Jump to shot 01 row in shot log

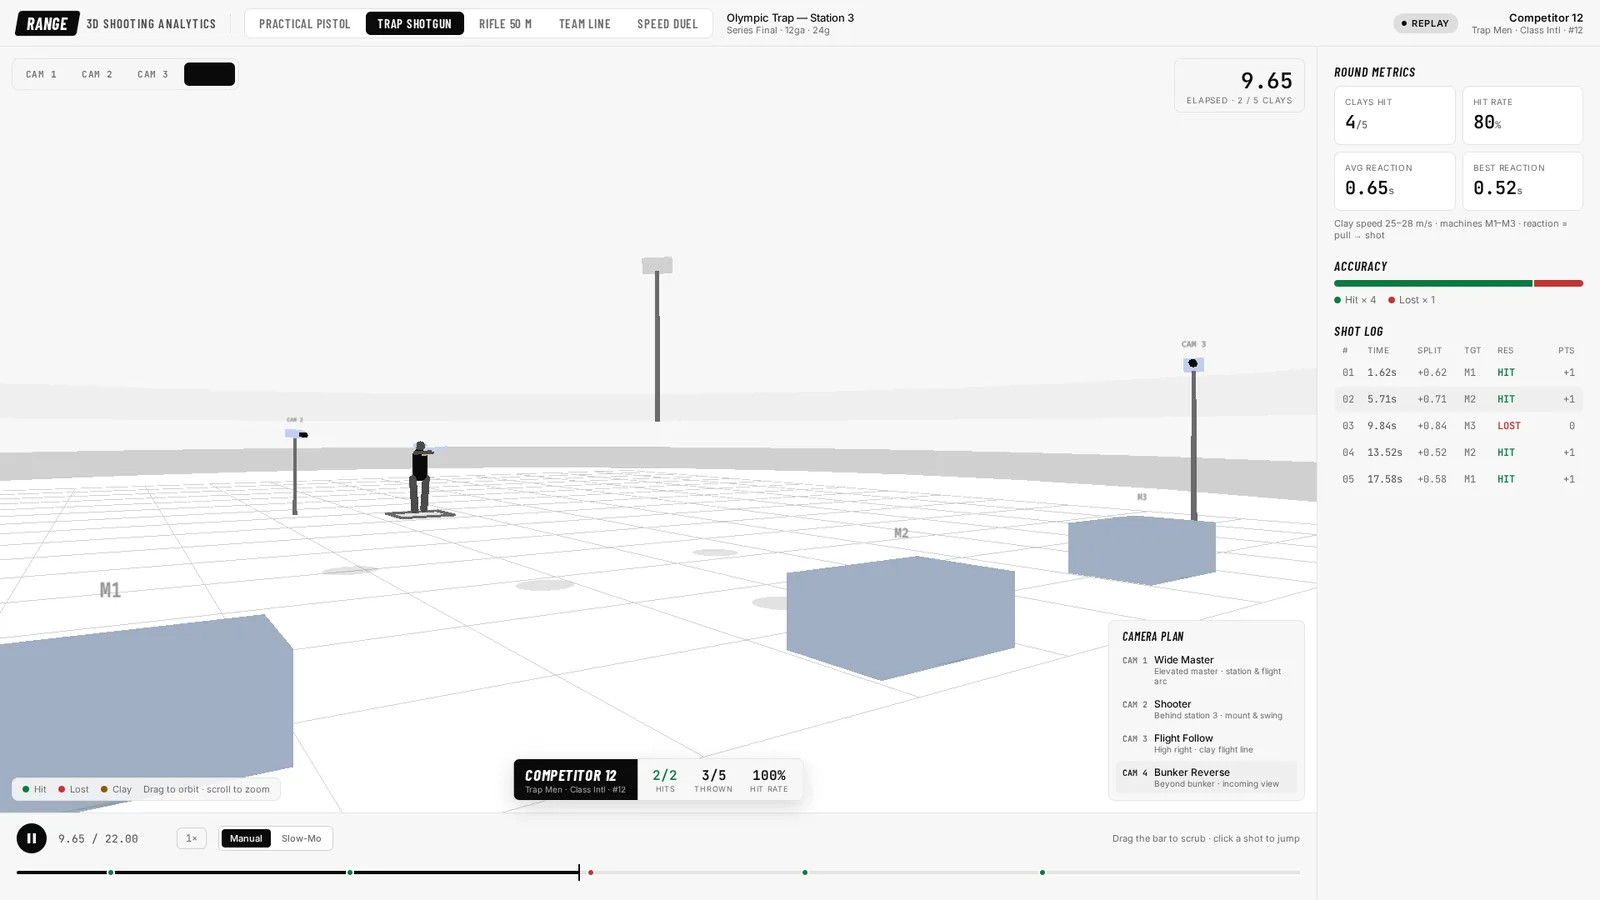(1458, 372)
